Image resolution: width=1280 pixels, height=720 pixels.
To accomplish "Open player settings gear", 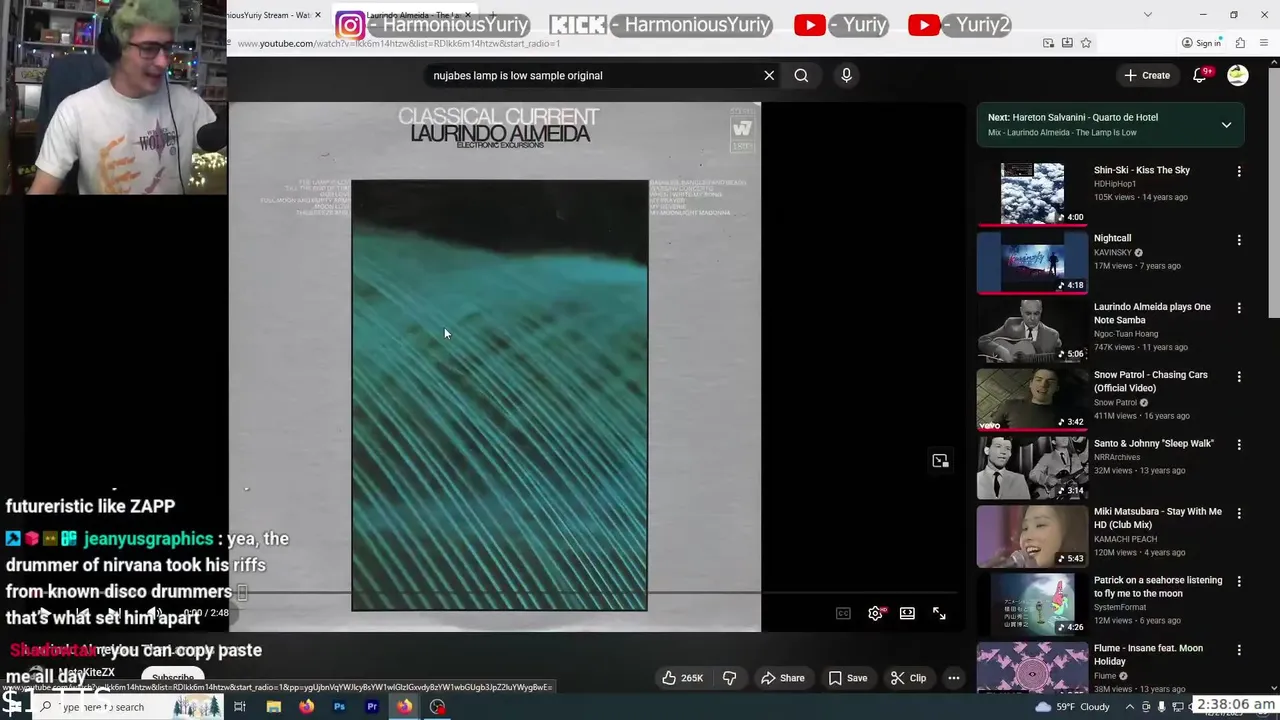I will pos(875,613).
